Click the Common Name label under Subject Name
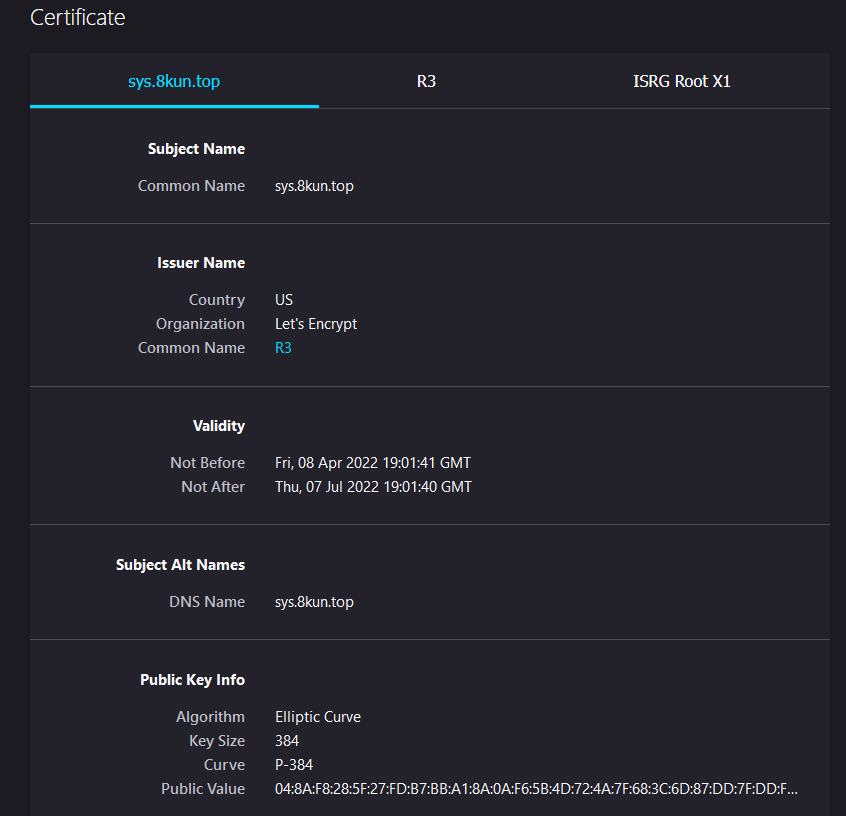The height and width of the screenshot is (816, 846). [x=192, y=186]
